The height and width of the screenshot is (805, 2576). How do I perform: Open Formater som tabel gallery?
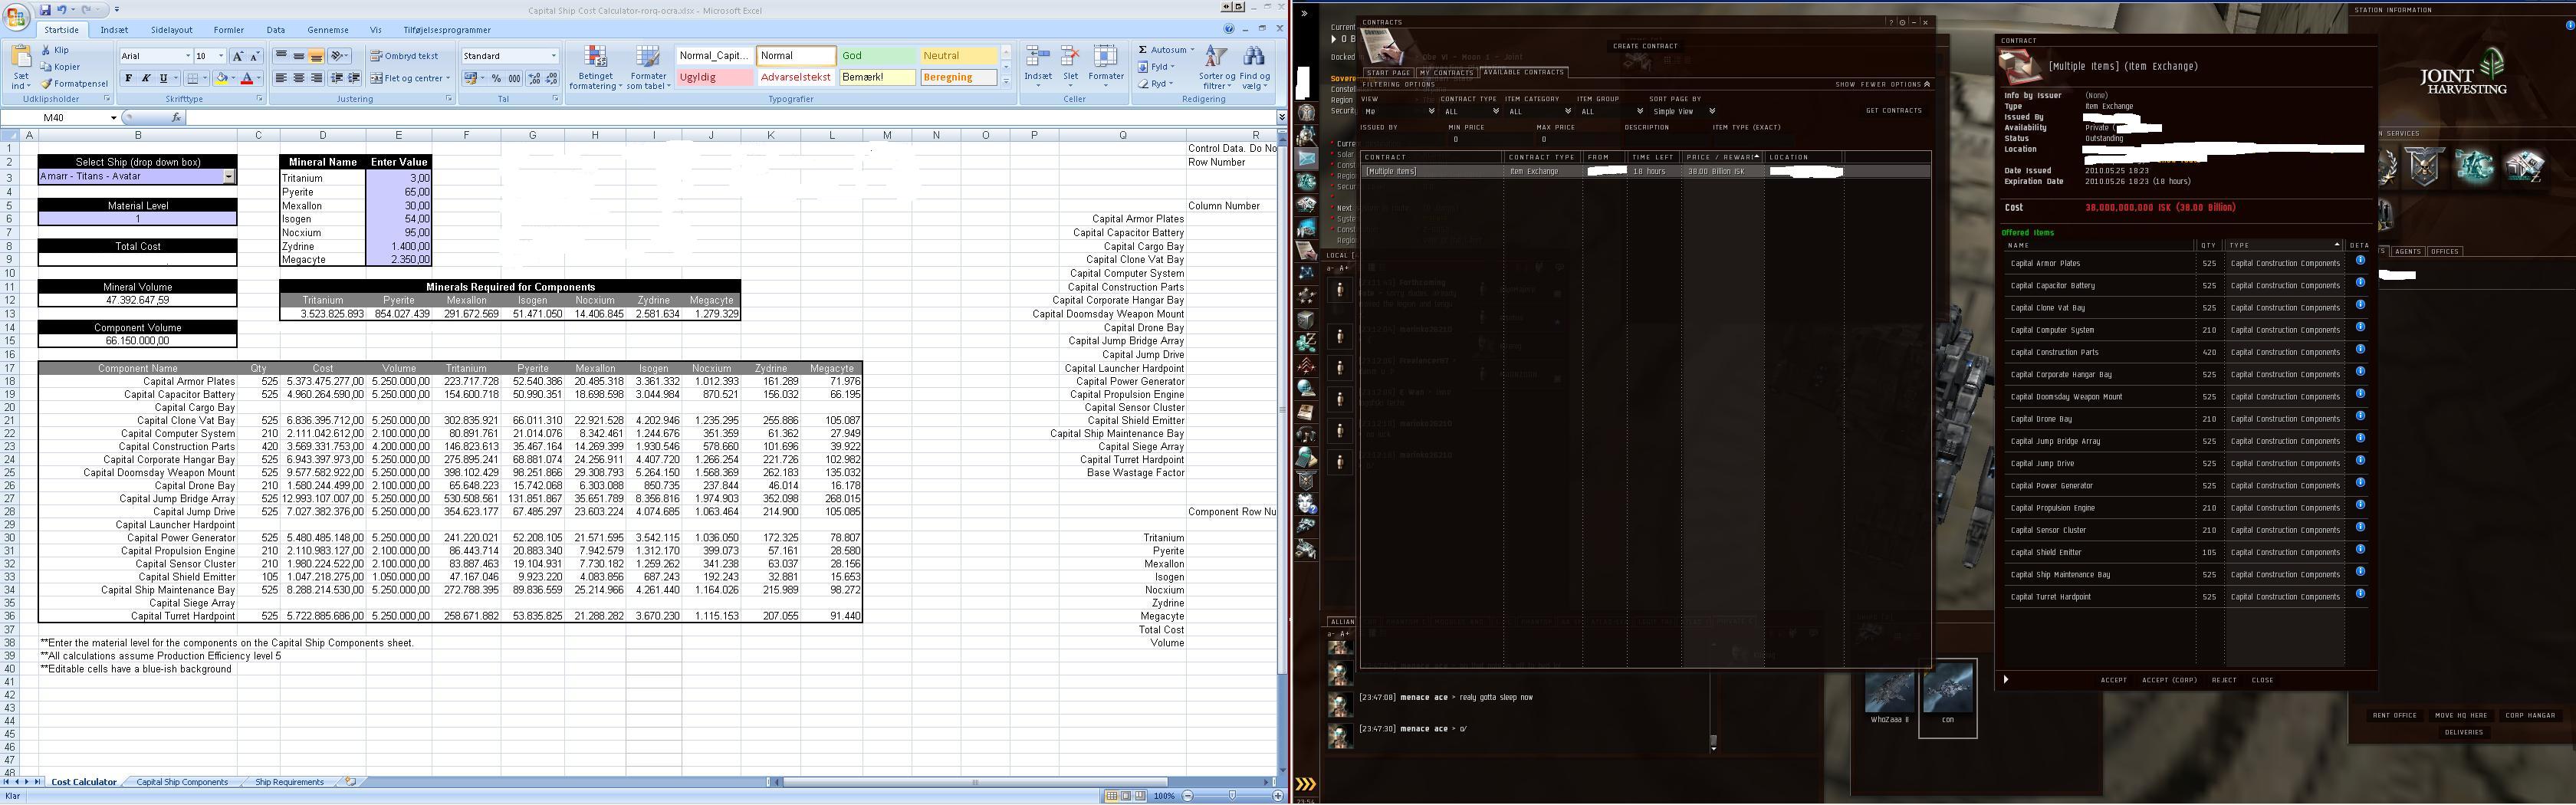pos(648,67)
